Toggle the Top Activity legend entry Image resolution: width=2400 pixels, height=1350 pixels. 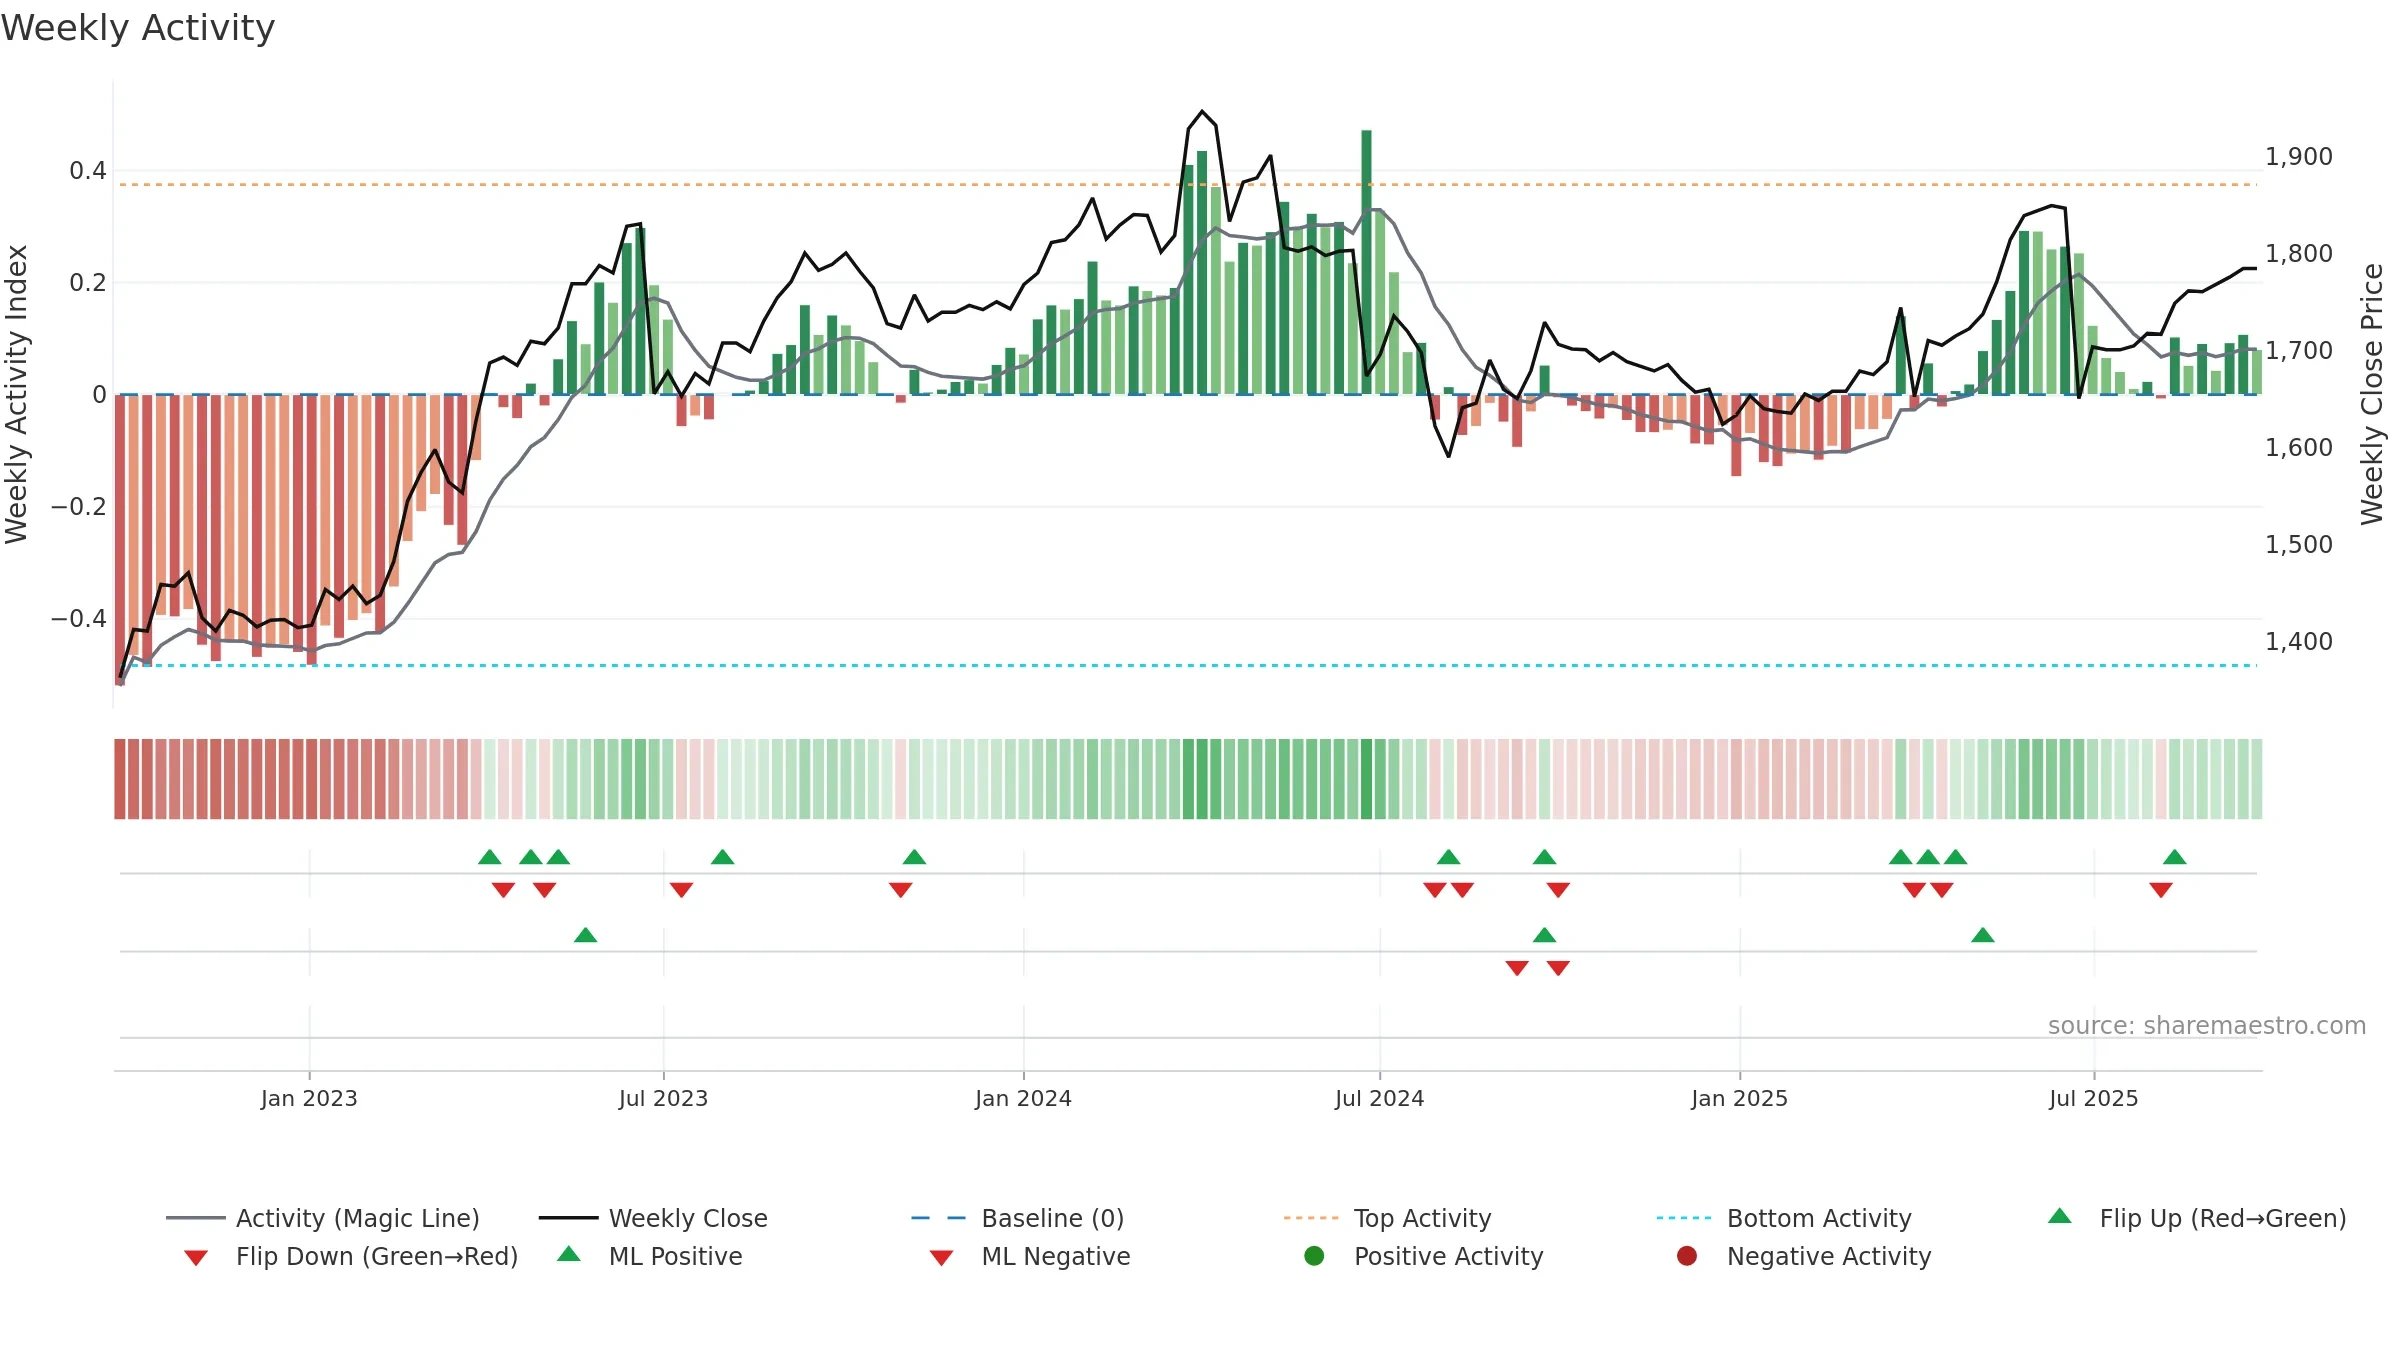click(x=1388, y=1218)
